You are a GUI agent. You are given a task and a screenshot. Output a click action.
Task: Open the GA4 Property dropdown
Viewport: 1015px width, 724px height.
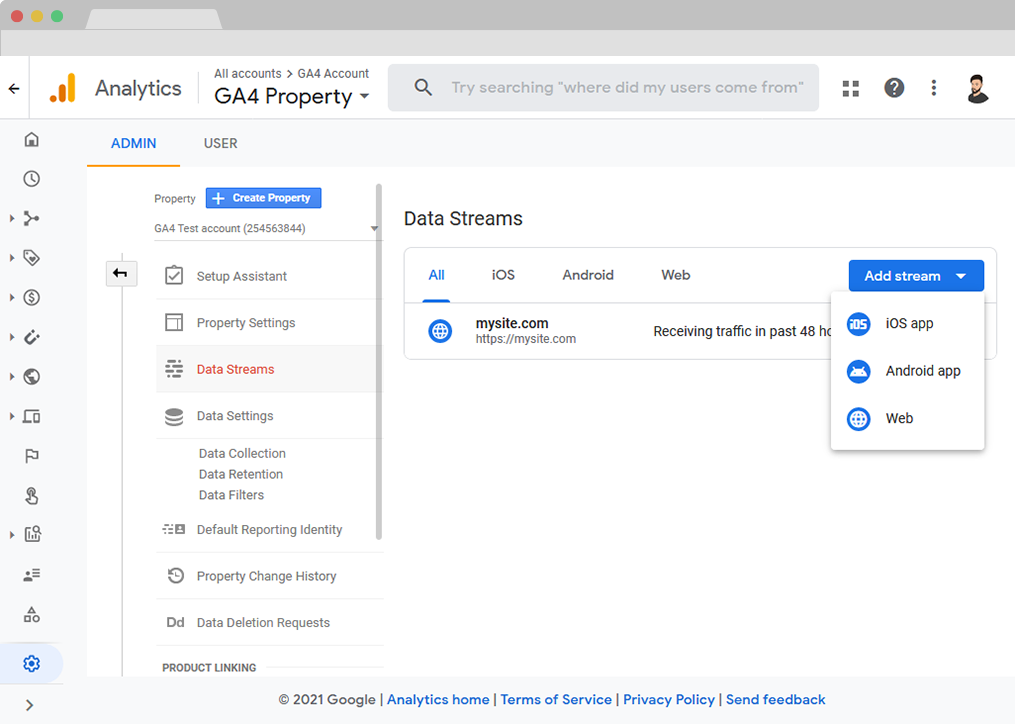292,96
